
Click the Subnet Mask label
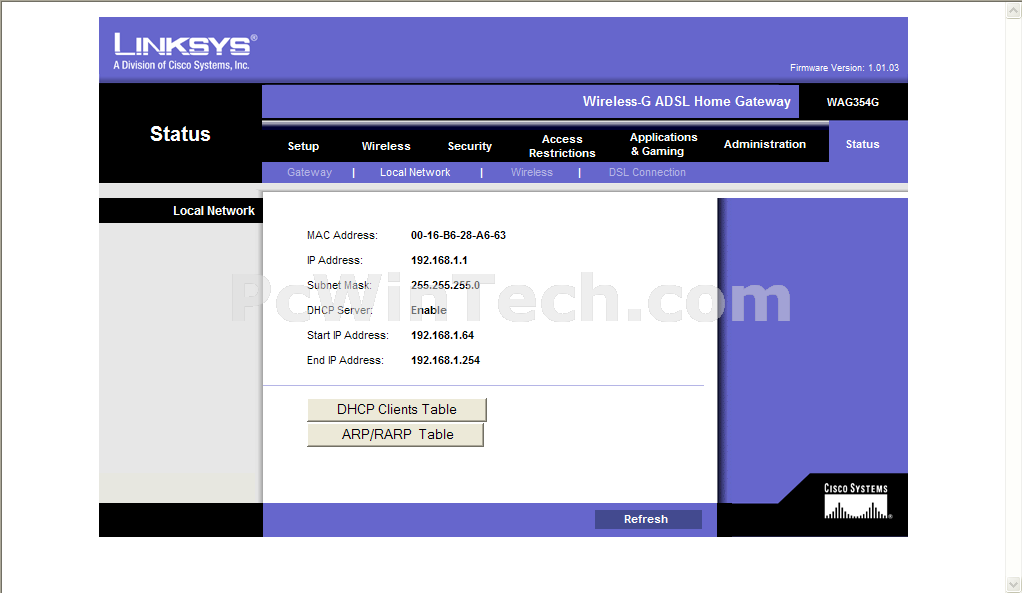(339, 285)
